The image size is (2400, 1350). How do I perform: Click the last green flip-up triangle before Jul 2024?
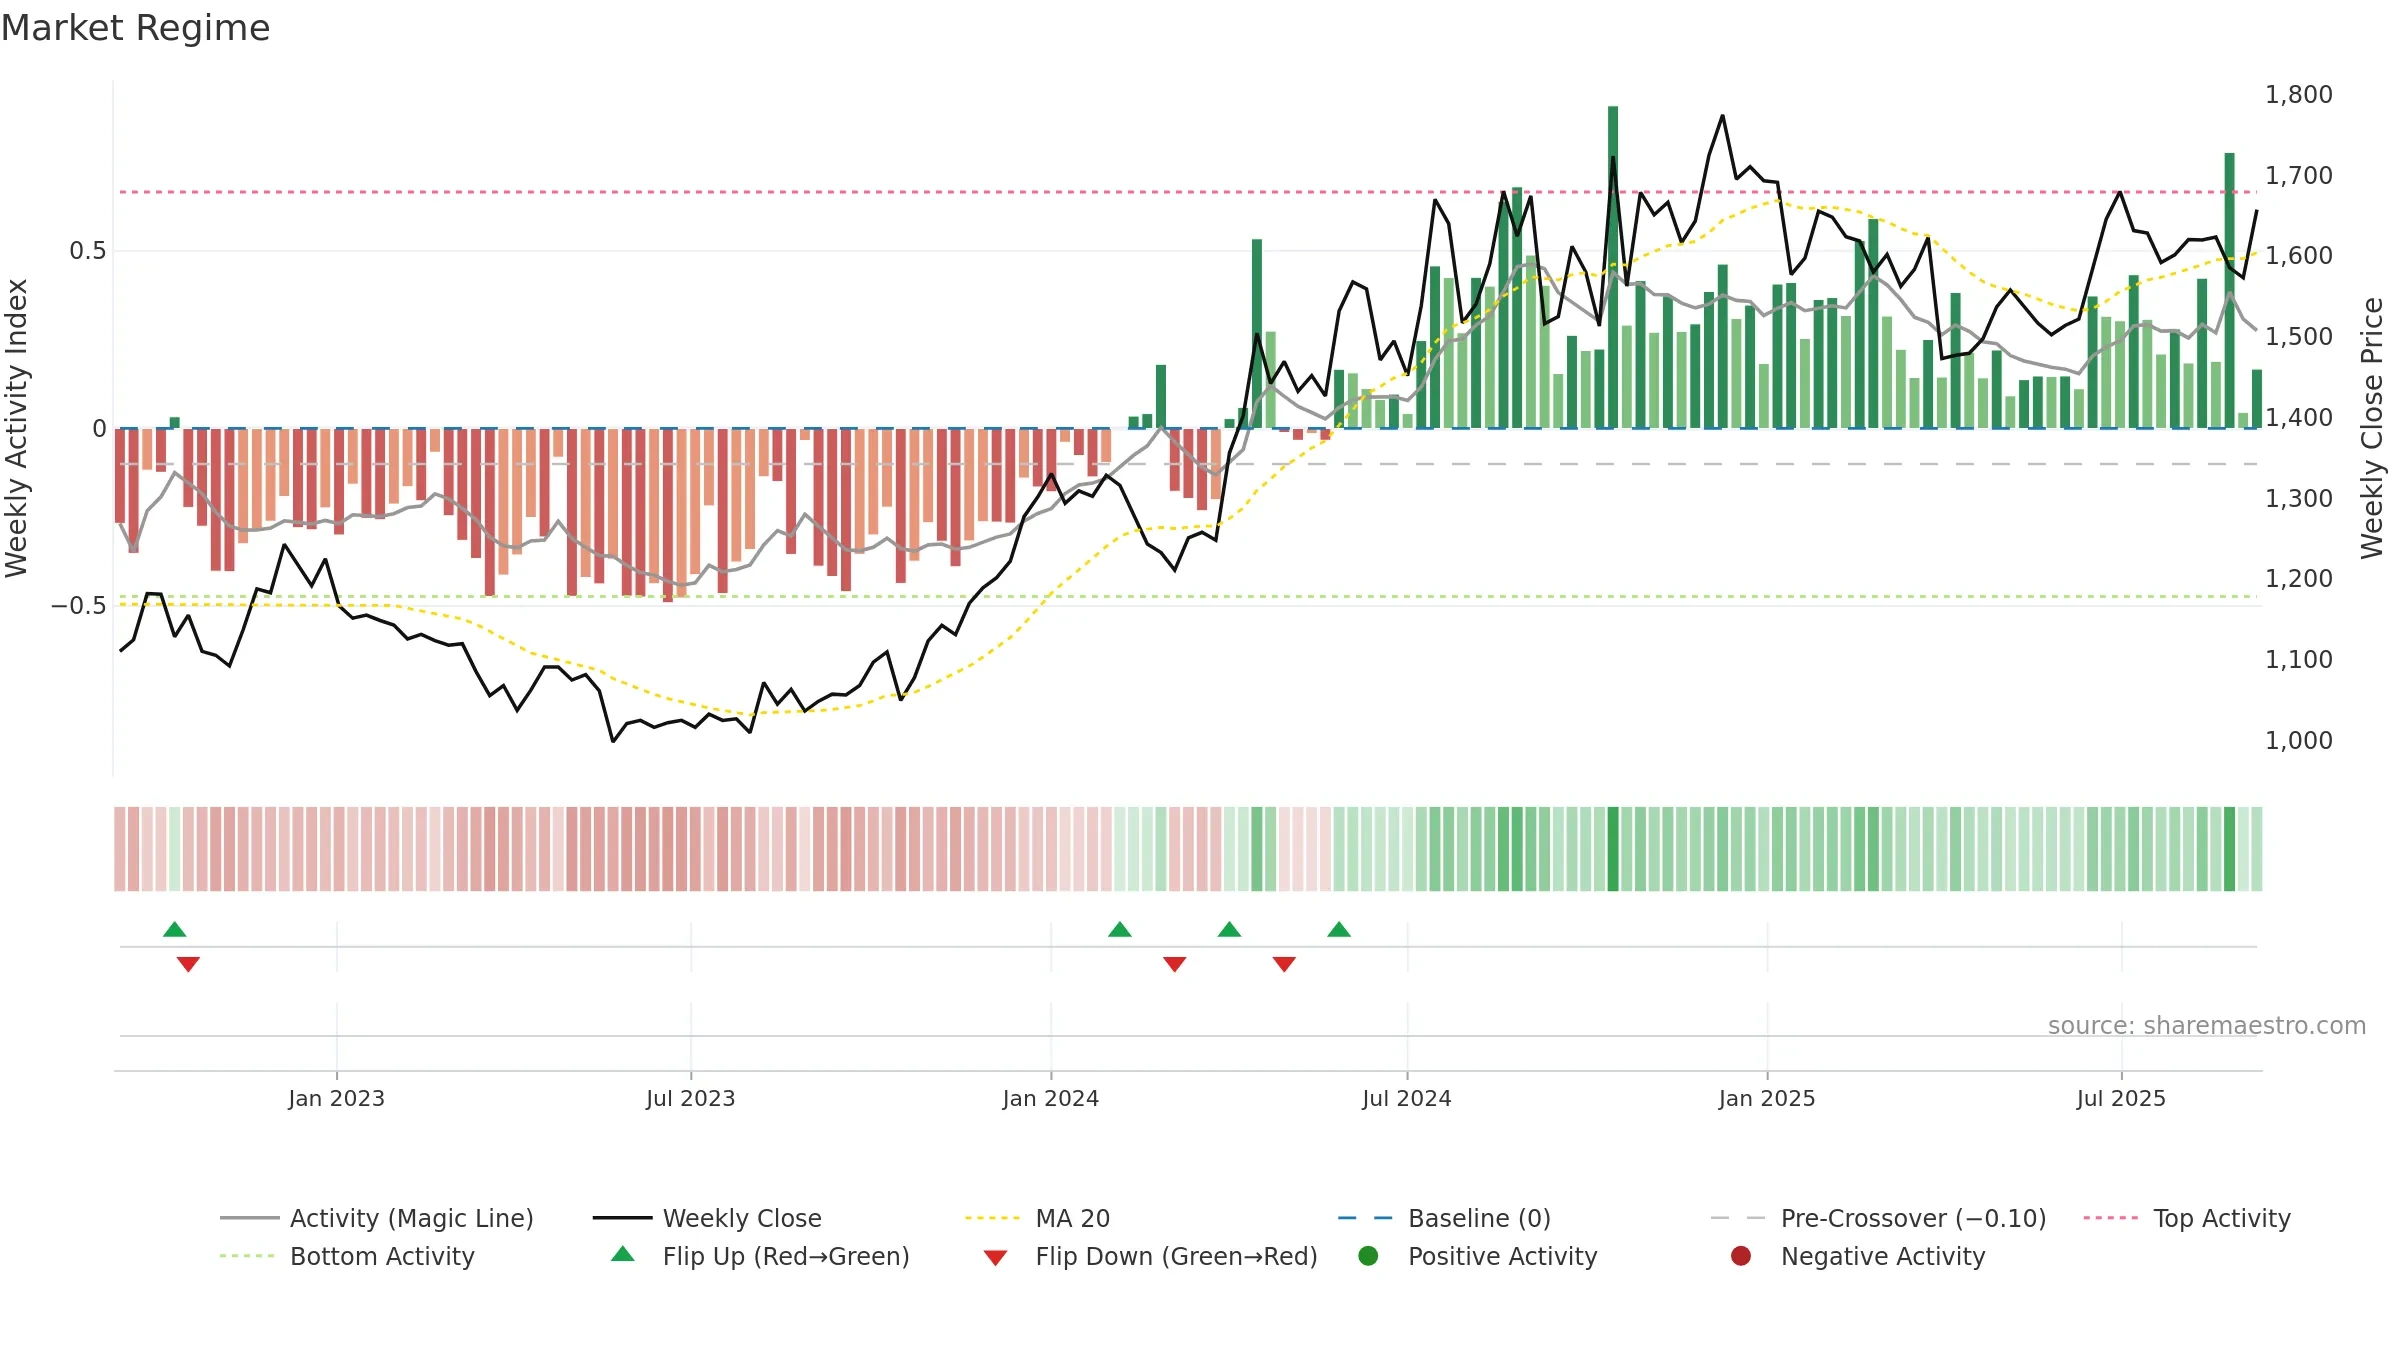(x=1339, y=929)
